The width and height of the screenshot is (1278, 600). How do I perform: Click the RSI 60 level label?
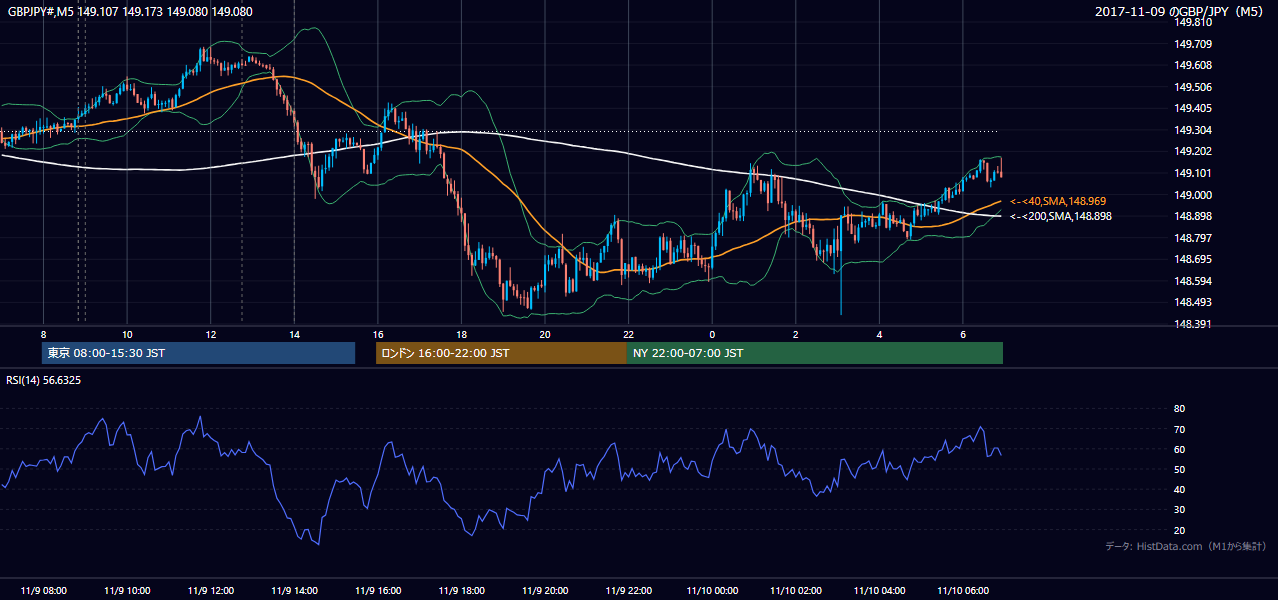tap(1179, 449)
